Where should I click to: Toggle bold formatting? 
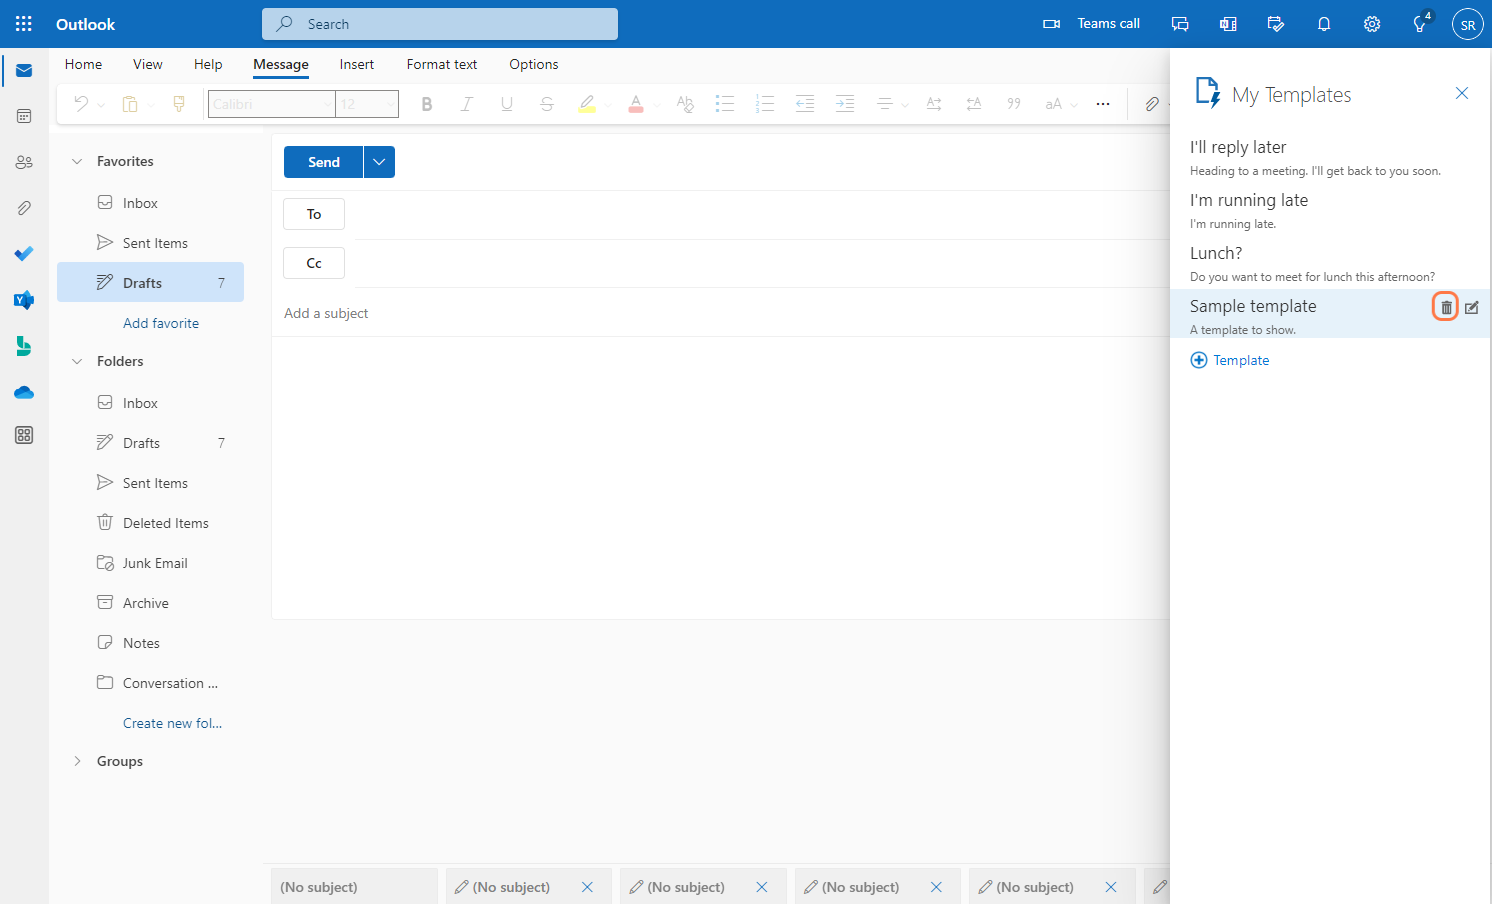[x=427, y=104]
